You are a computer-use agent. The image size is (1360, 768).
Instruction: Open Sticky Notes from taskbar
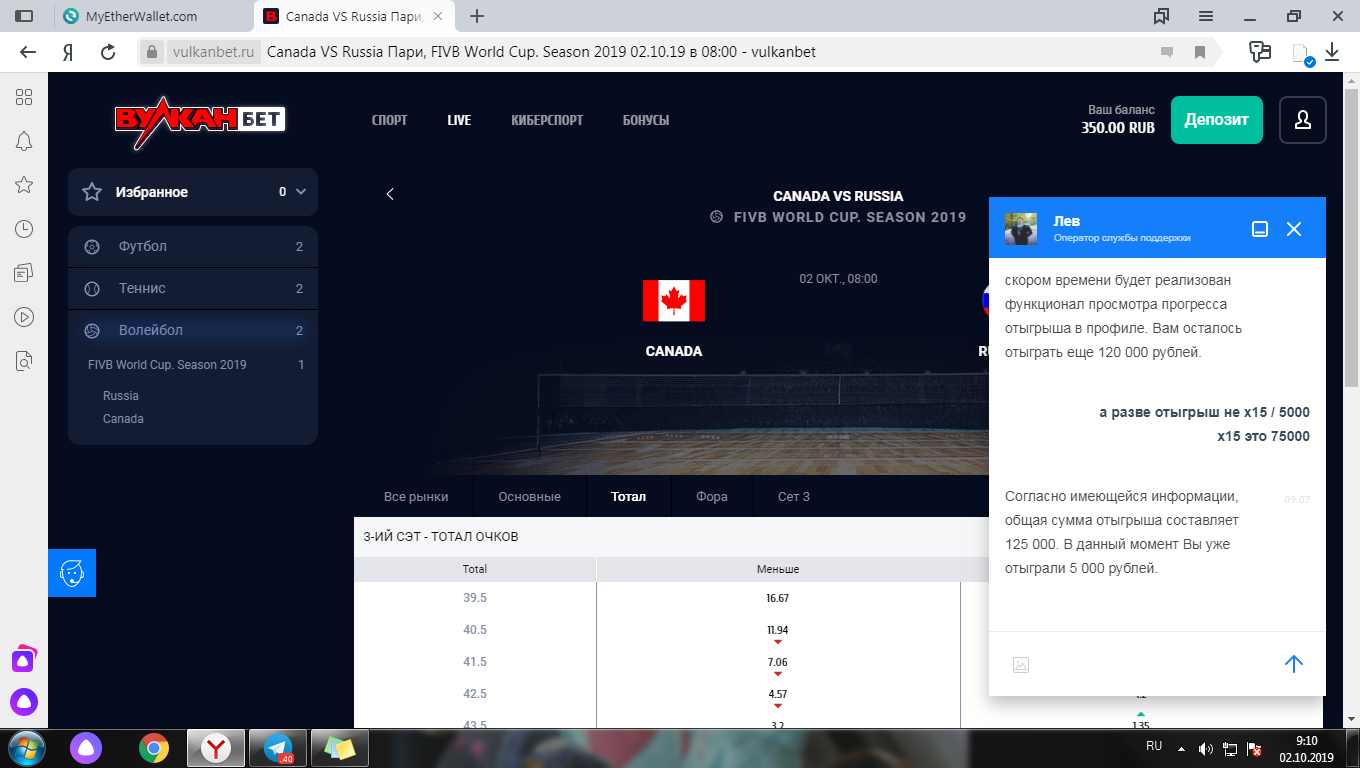(340, 748)
